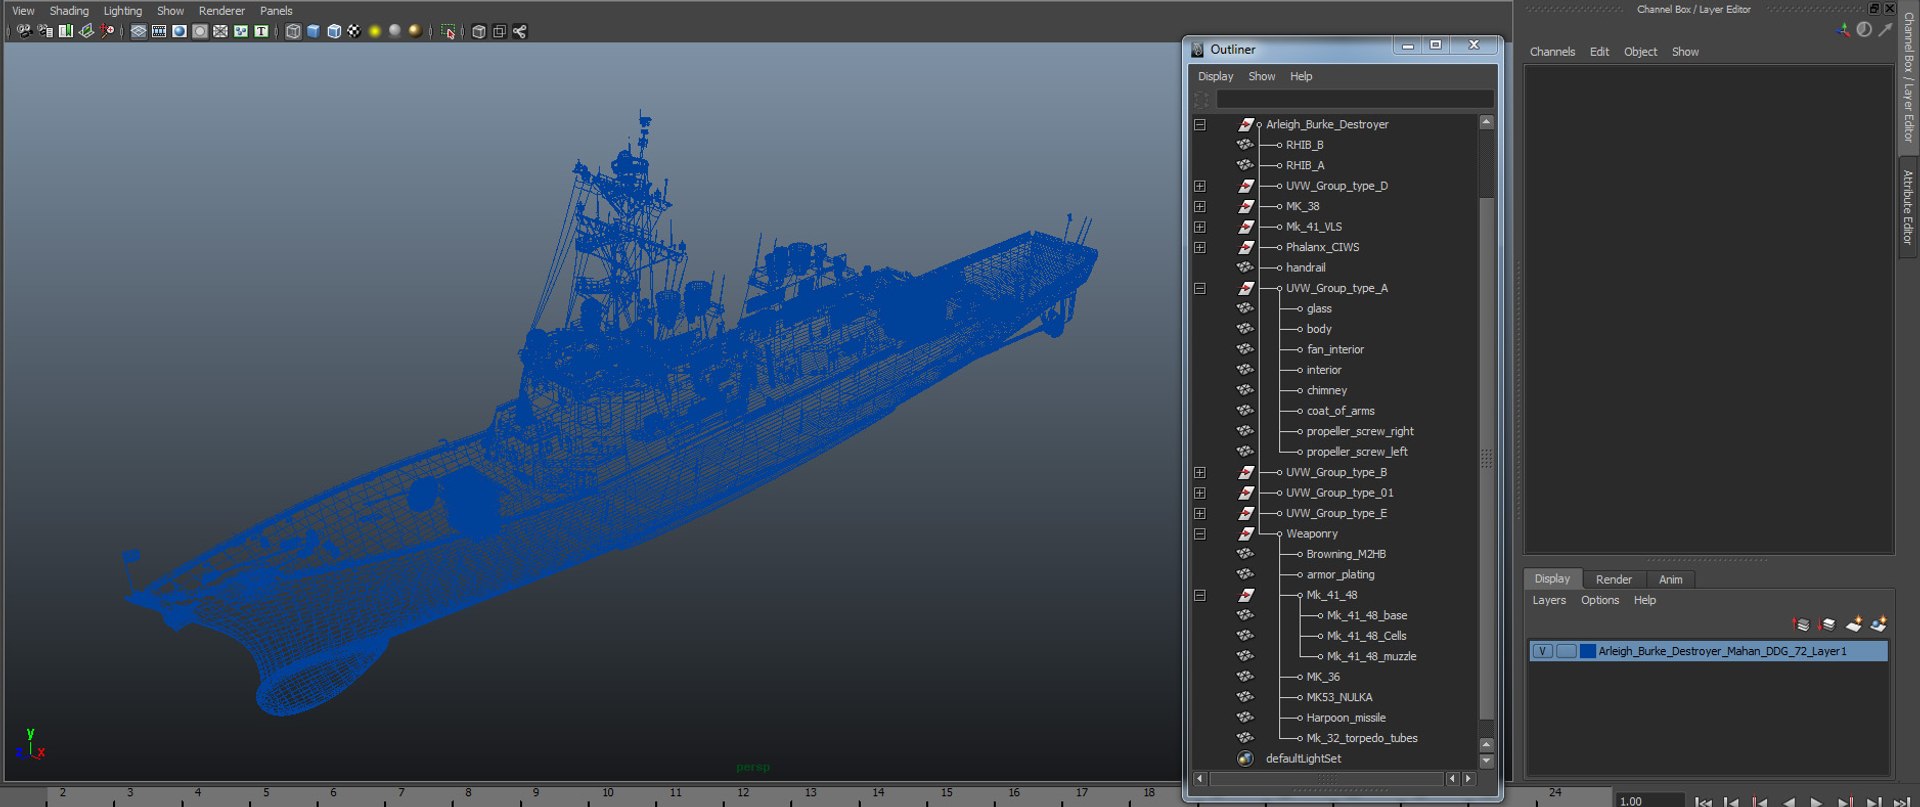Toggle the Field Chart icon

pos(220,31)
